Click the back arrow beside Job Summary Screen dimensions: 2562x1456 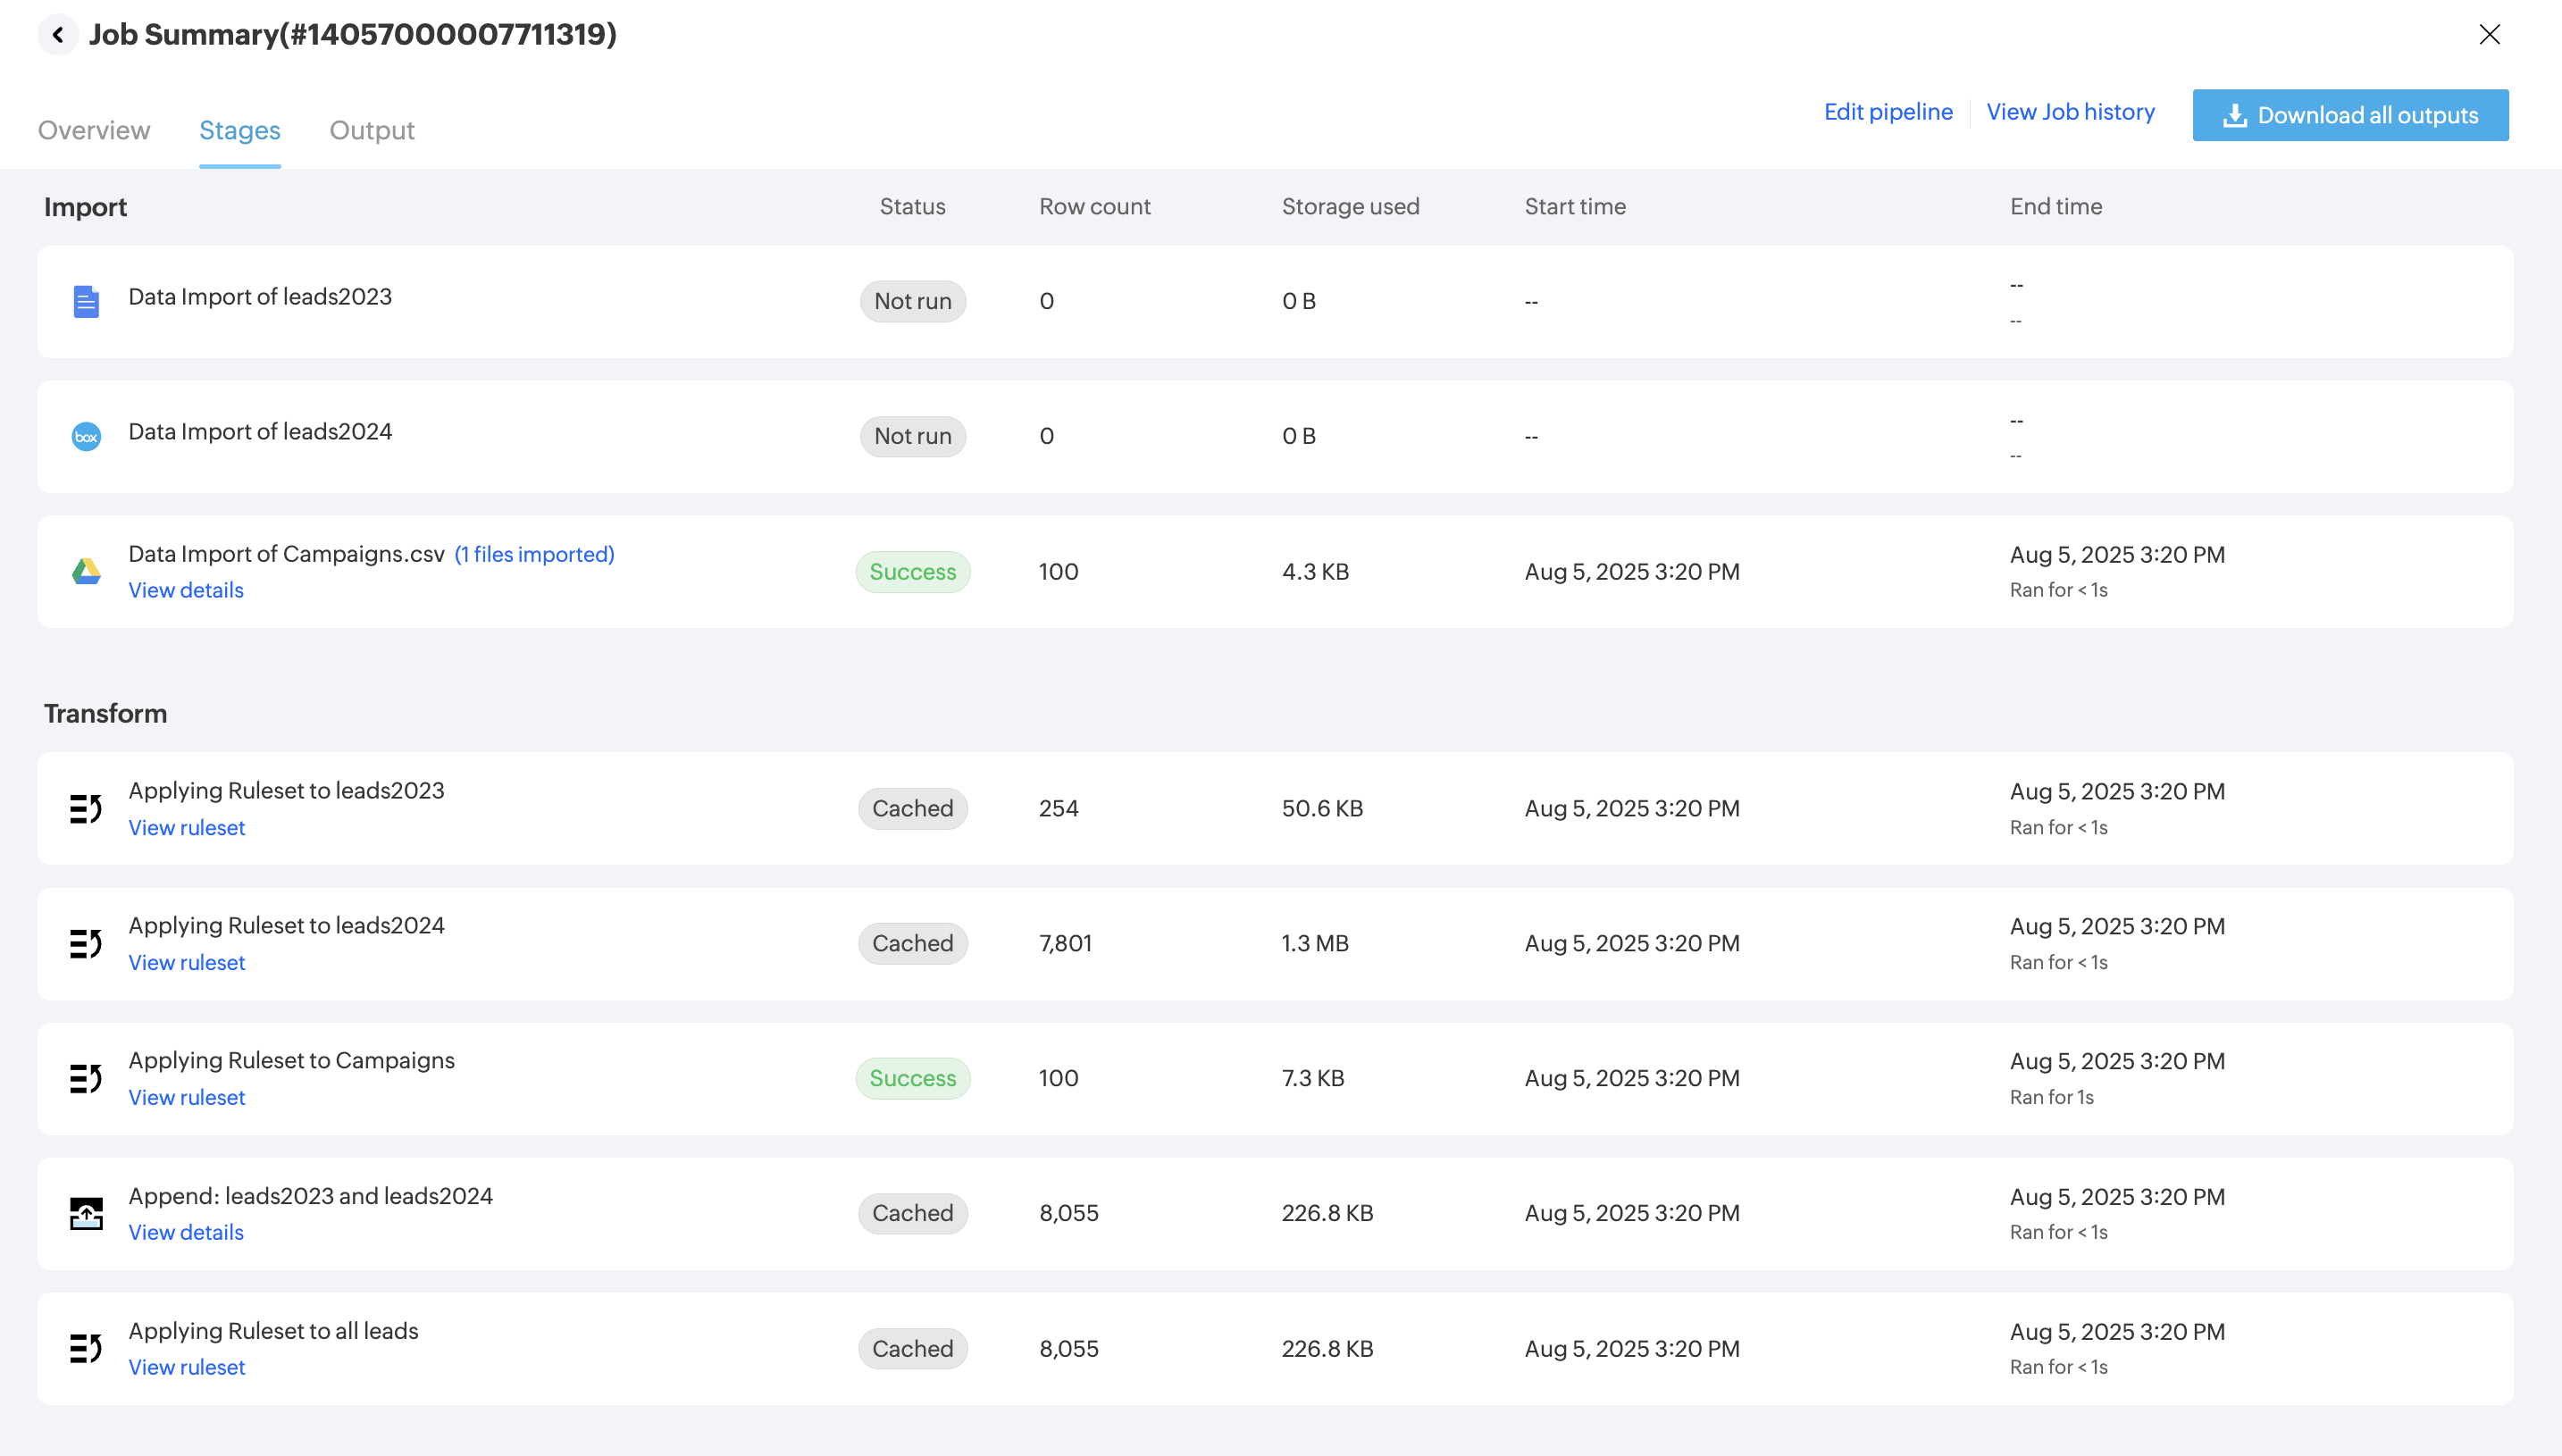pos(58,35)
